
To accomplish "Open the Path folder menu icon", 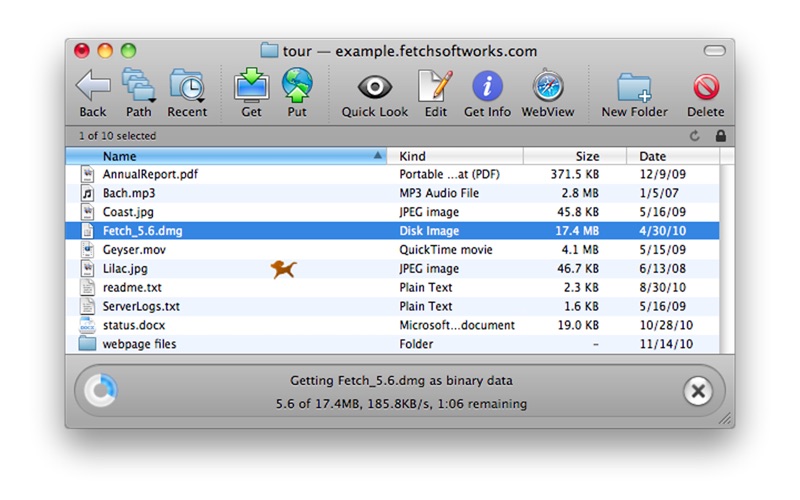I will pos(138,86).
